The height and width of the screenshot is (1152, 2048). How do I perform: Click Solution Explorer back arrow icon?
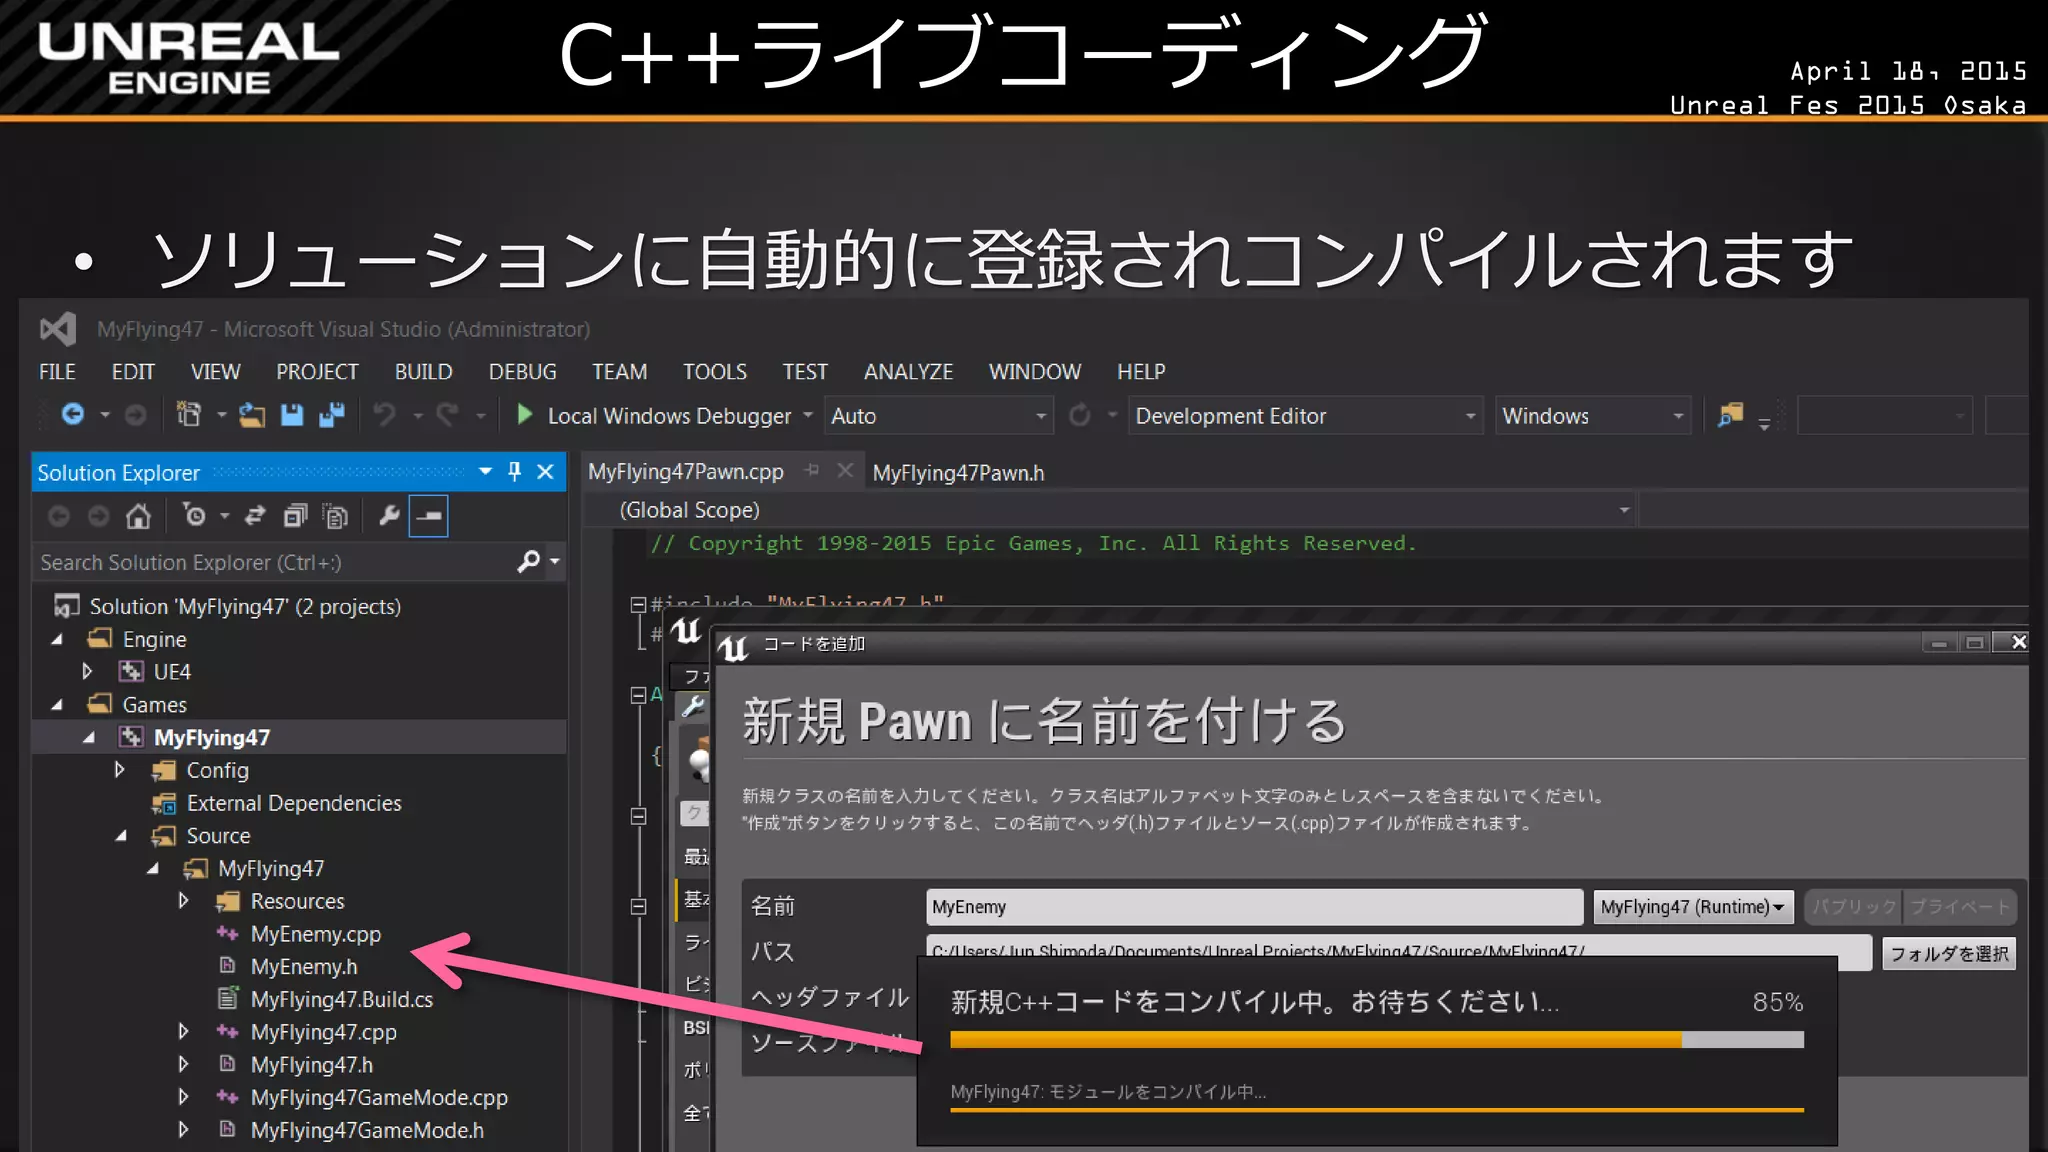point(59,516)
